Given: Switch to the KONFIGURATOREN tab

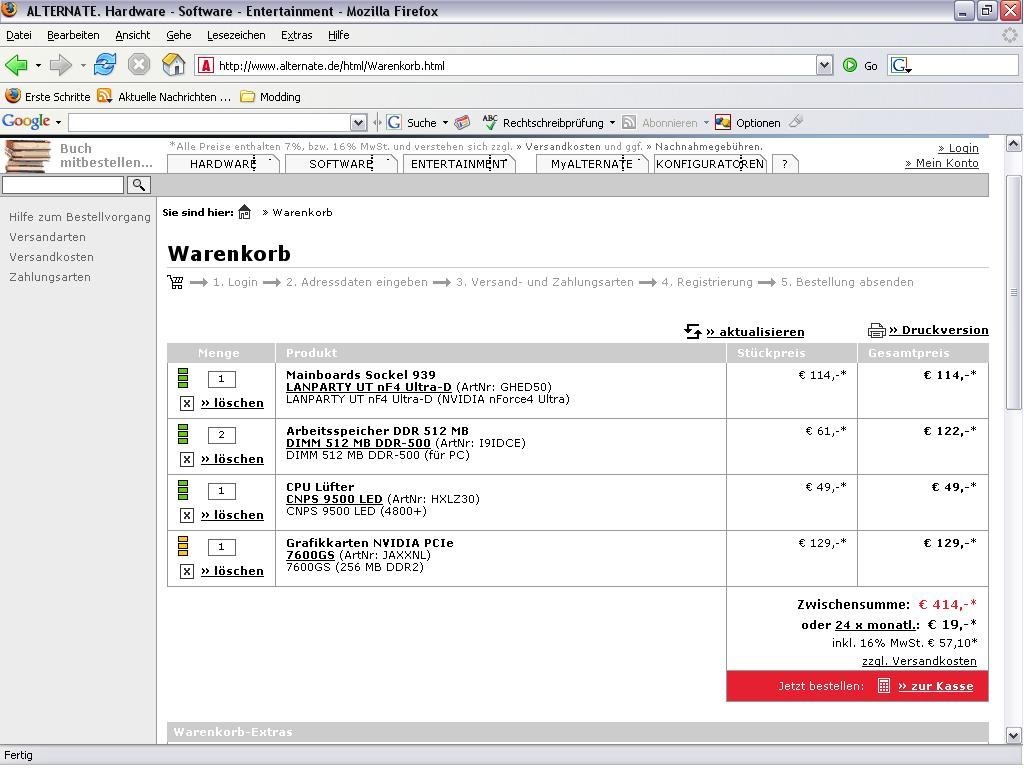Looking at the screenshot, I should point(710,164).
